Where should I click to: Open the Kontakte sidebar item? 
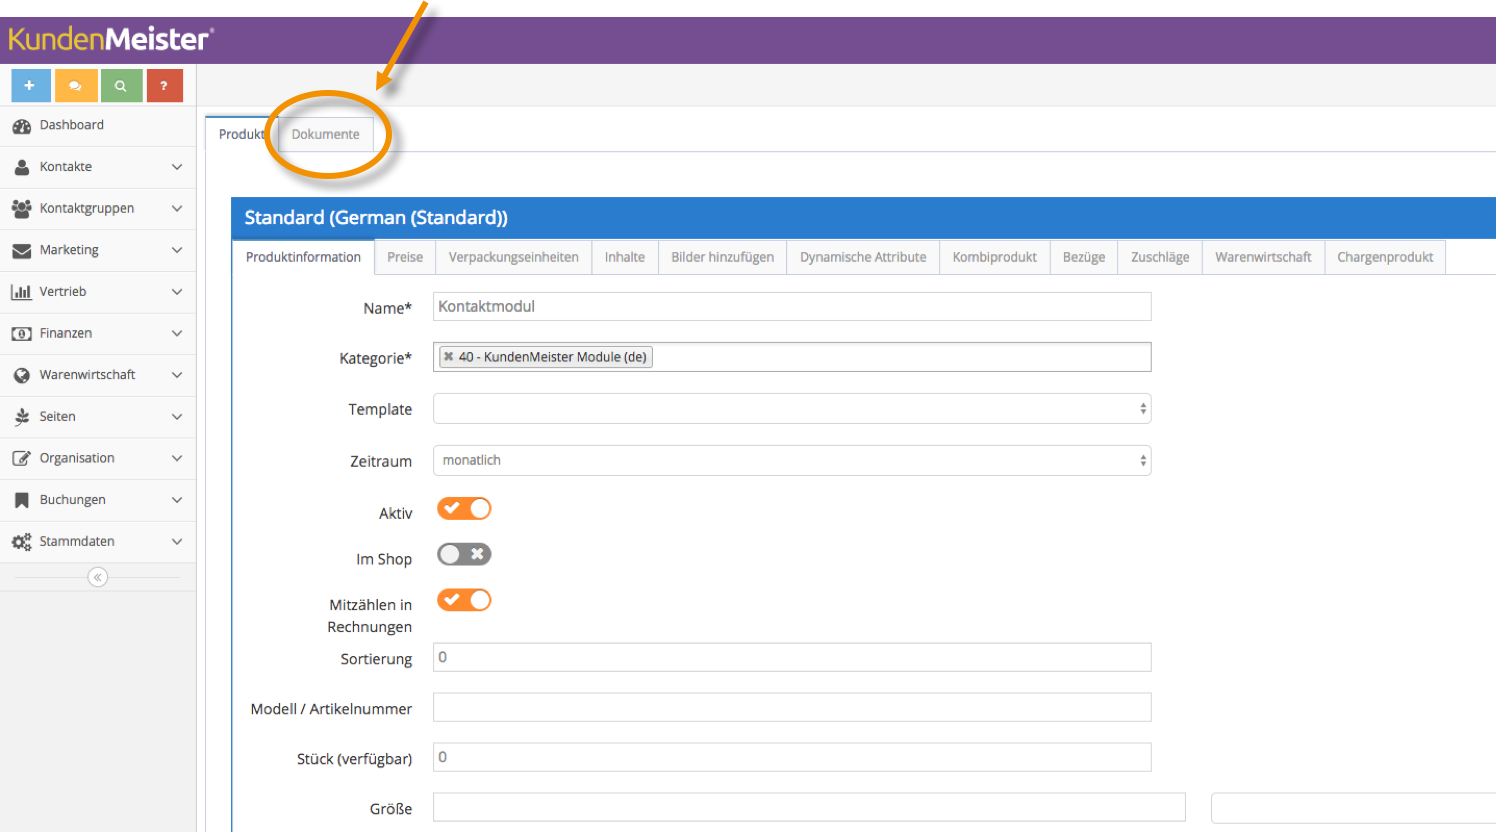tap(98, 167)
